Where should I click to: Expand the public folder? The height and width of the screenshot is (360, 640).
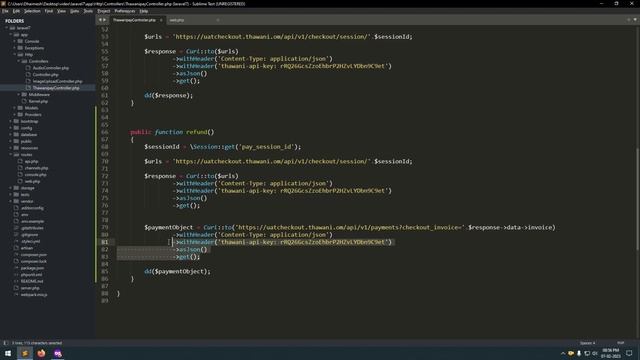point(11,141)
